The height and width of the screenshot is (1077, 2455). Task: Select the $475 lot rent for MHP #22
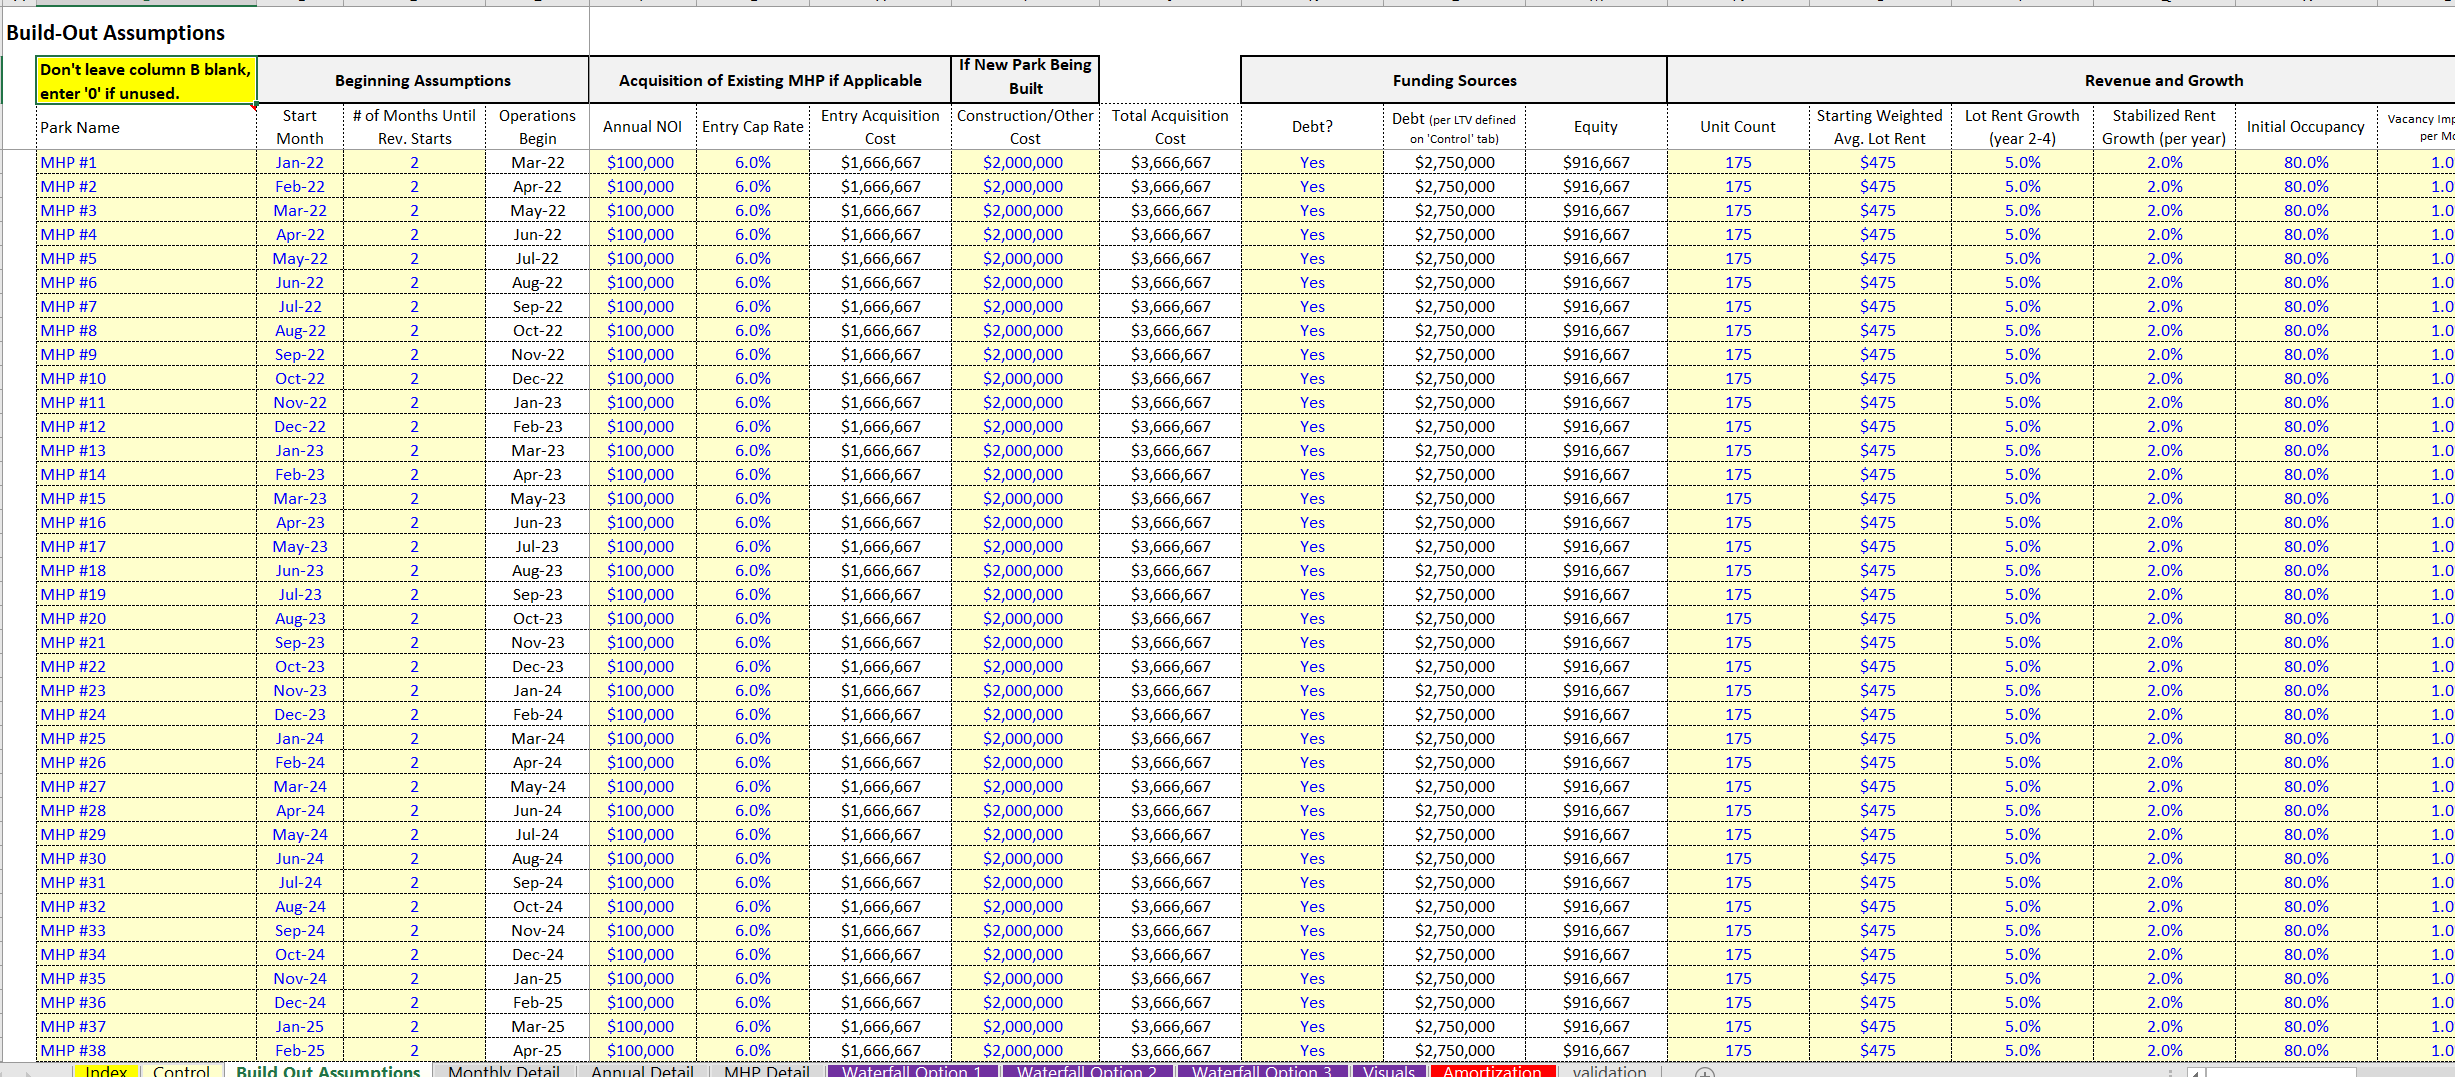click(x=1878, y=666)
